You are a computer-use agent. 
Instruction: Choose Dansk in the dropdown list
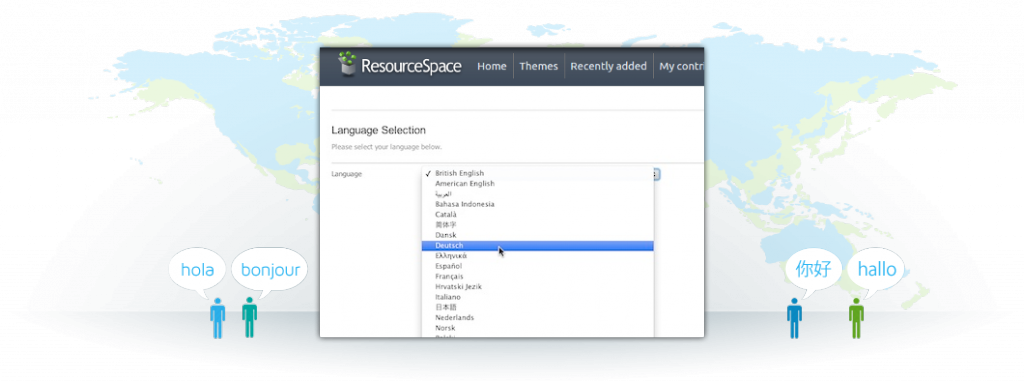537,235
